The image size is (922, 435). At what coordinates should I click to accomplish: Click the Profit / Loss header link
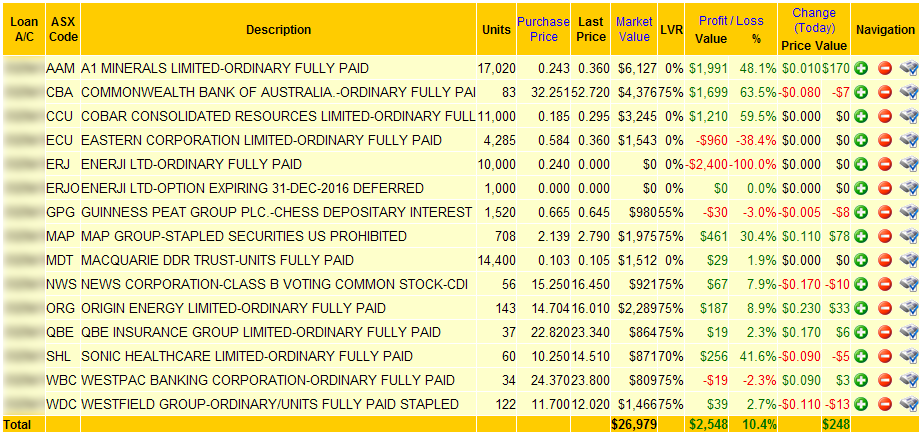pos(731,21)
